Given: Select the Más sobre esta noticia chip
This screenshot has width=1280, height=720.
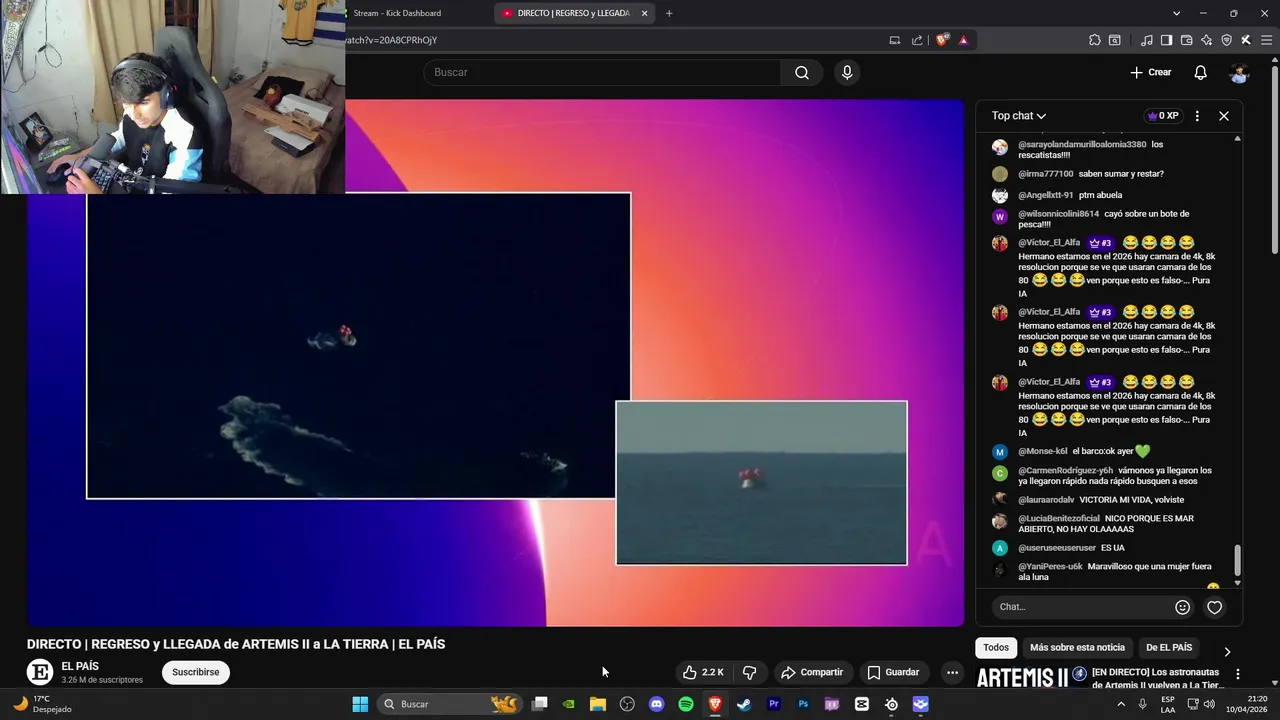Looking at the screenshot, I should point(1077,647).
